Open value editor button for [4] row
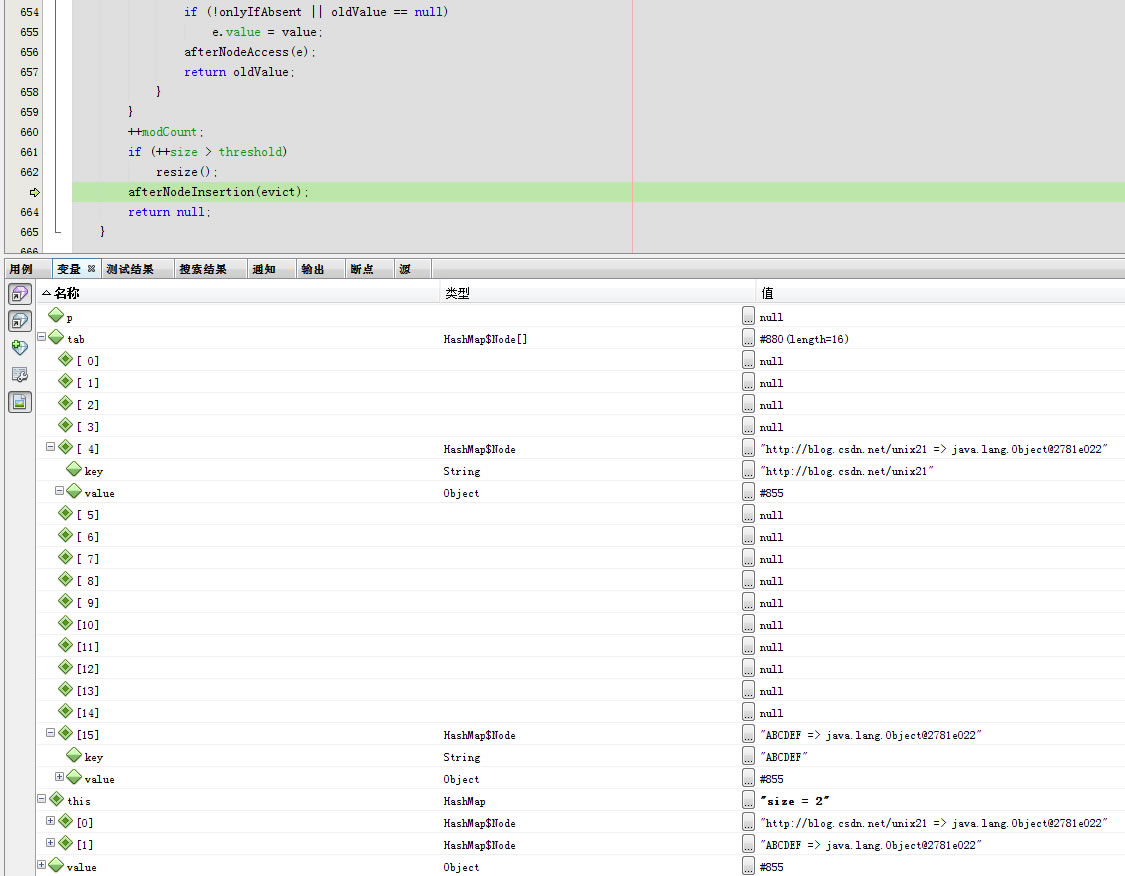The image size is (1125, 876). [x=748, y=448]
